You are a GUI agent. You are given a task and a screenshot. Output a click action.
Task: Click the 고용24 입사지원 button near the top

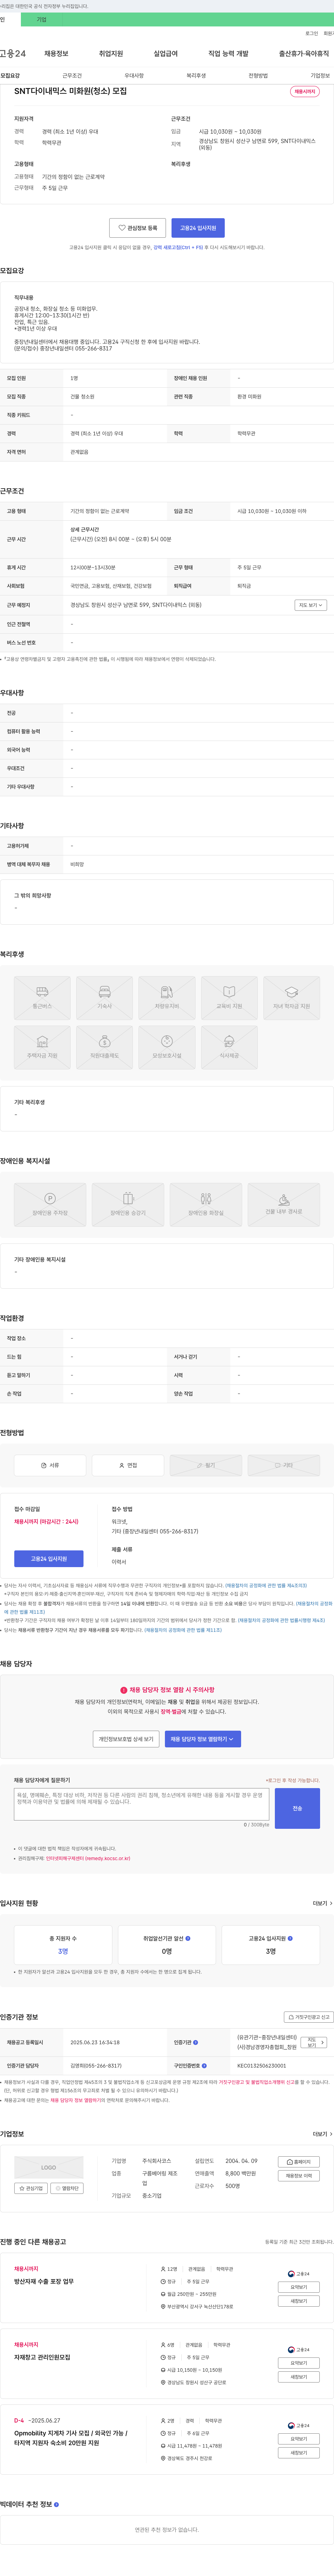click(x=198, y=228)
